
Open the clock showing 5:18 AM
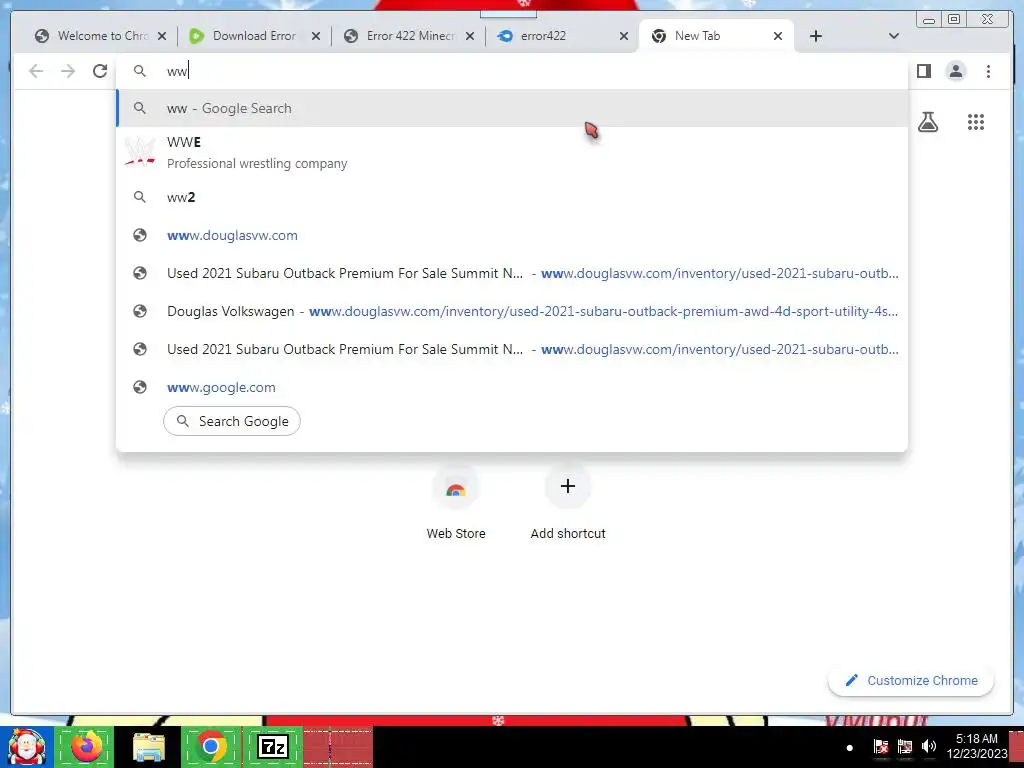tap(977, 746)
